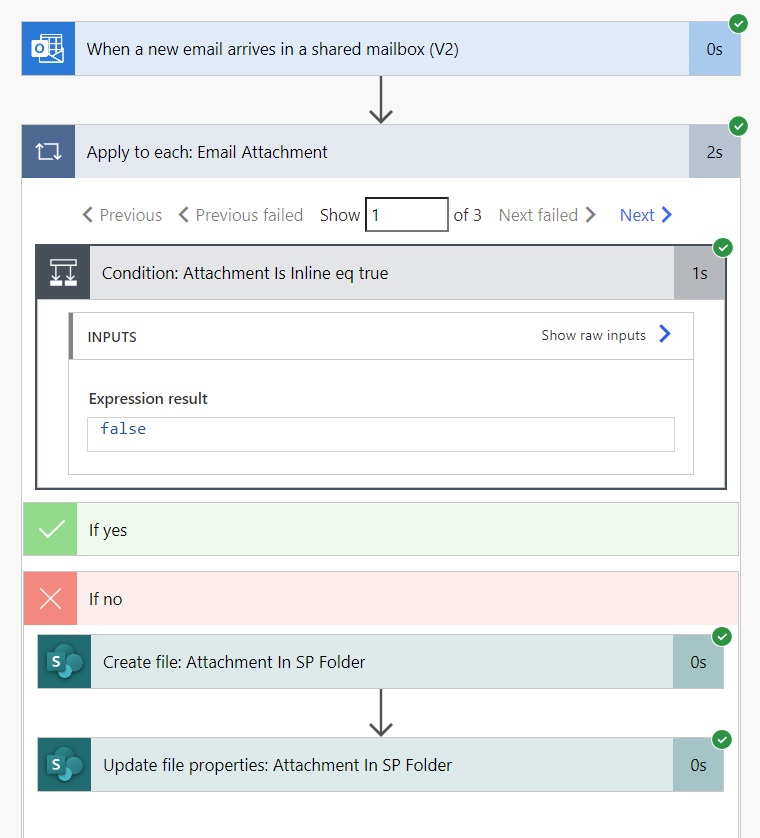Image resolution: width=760 pixels, height=838 pixels.
Task: Click the success badge on the email trigger
Action: point(737,23)
